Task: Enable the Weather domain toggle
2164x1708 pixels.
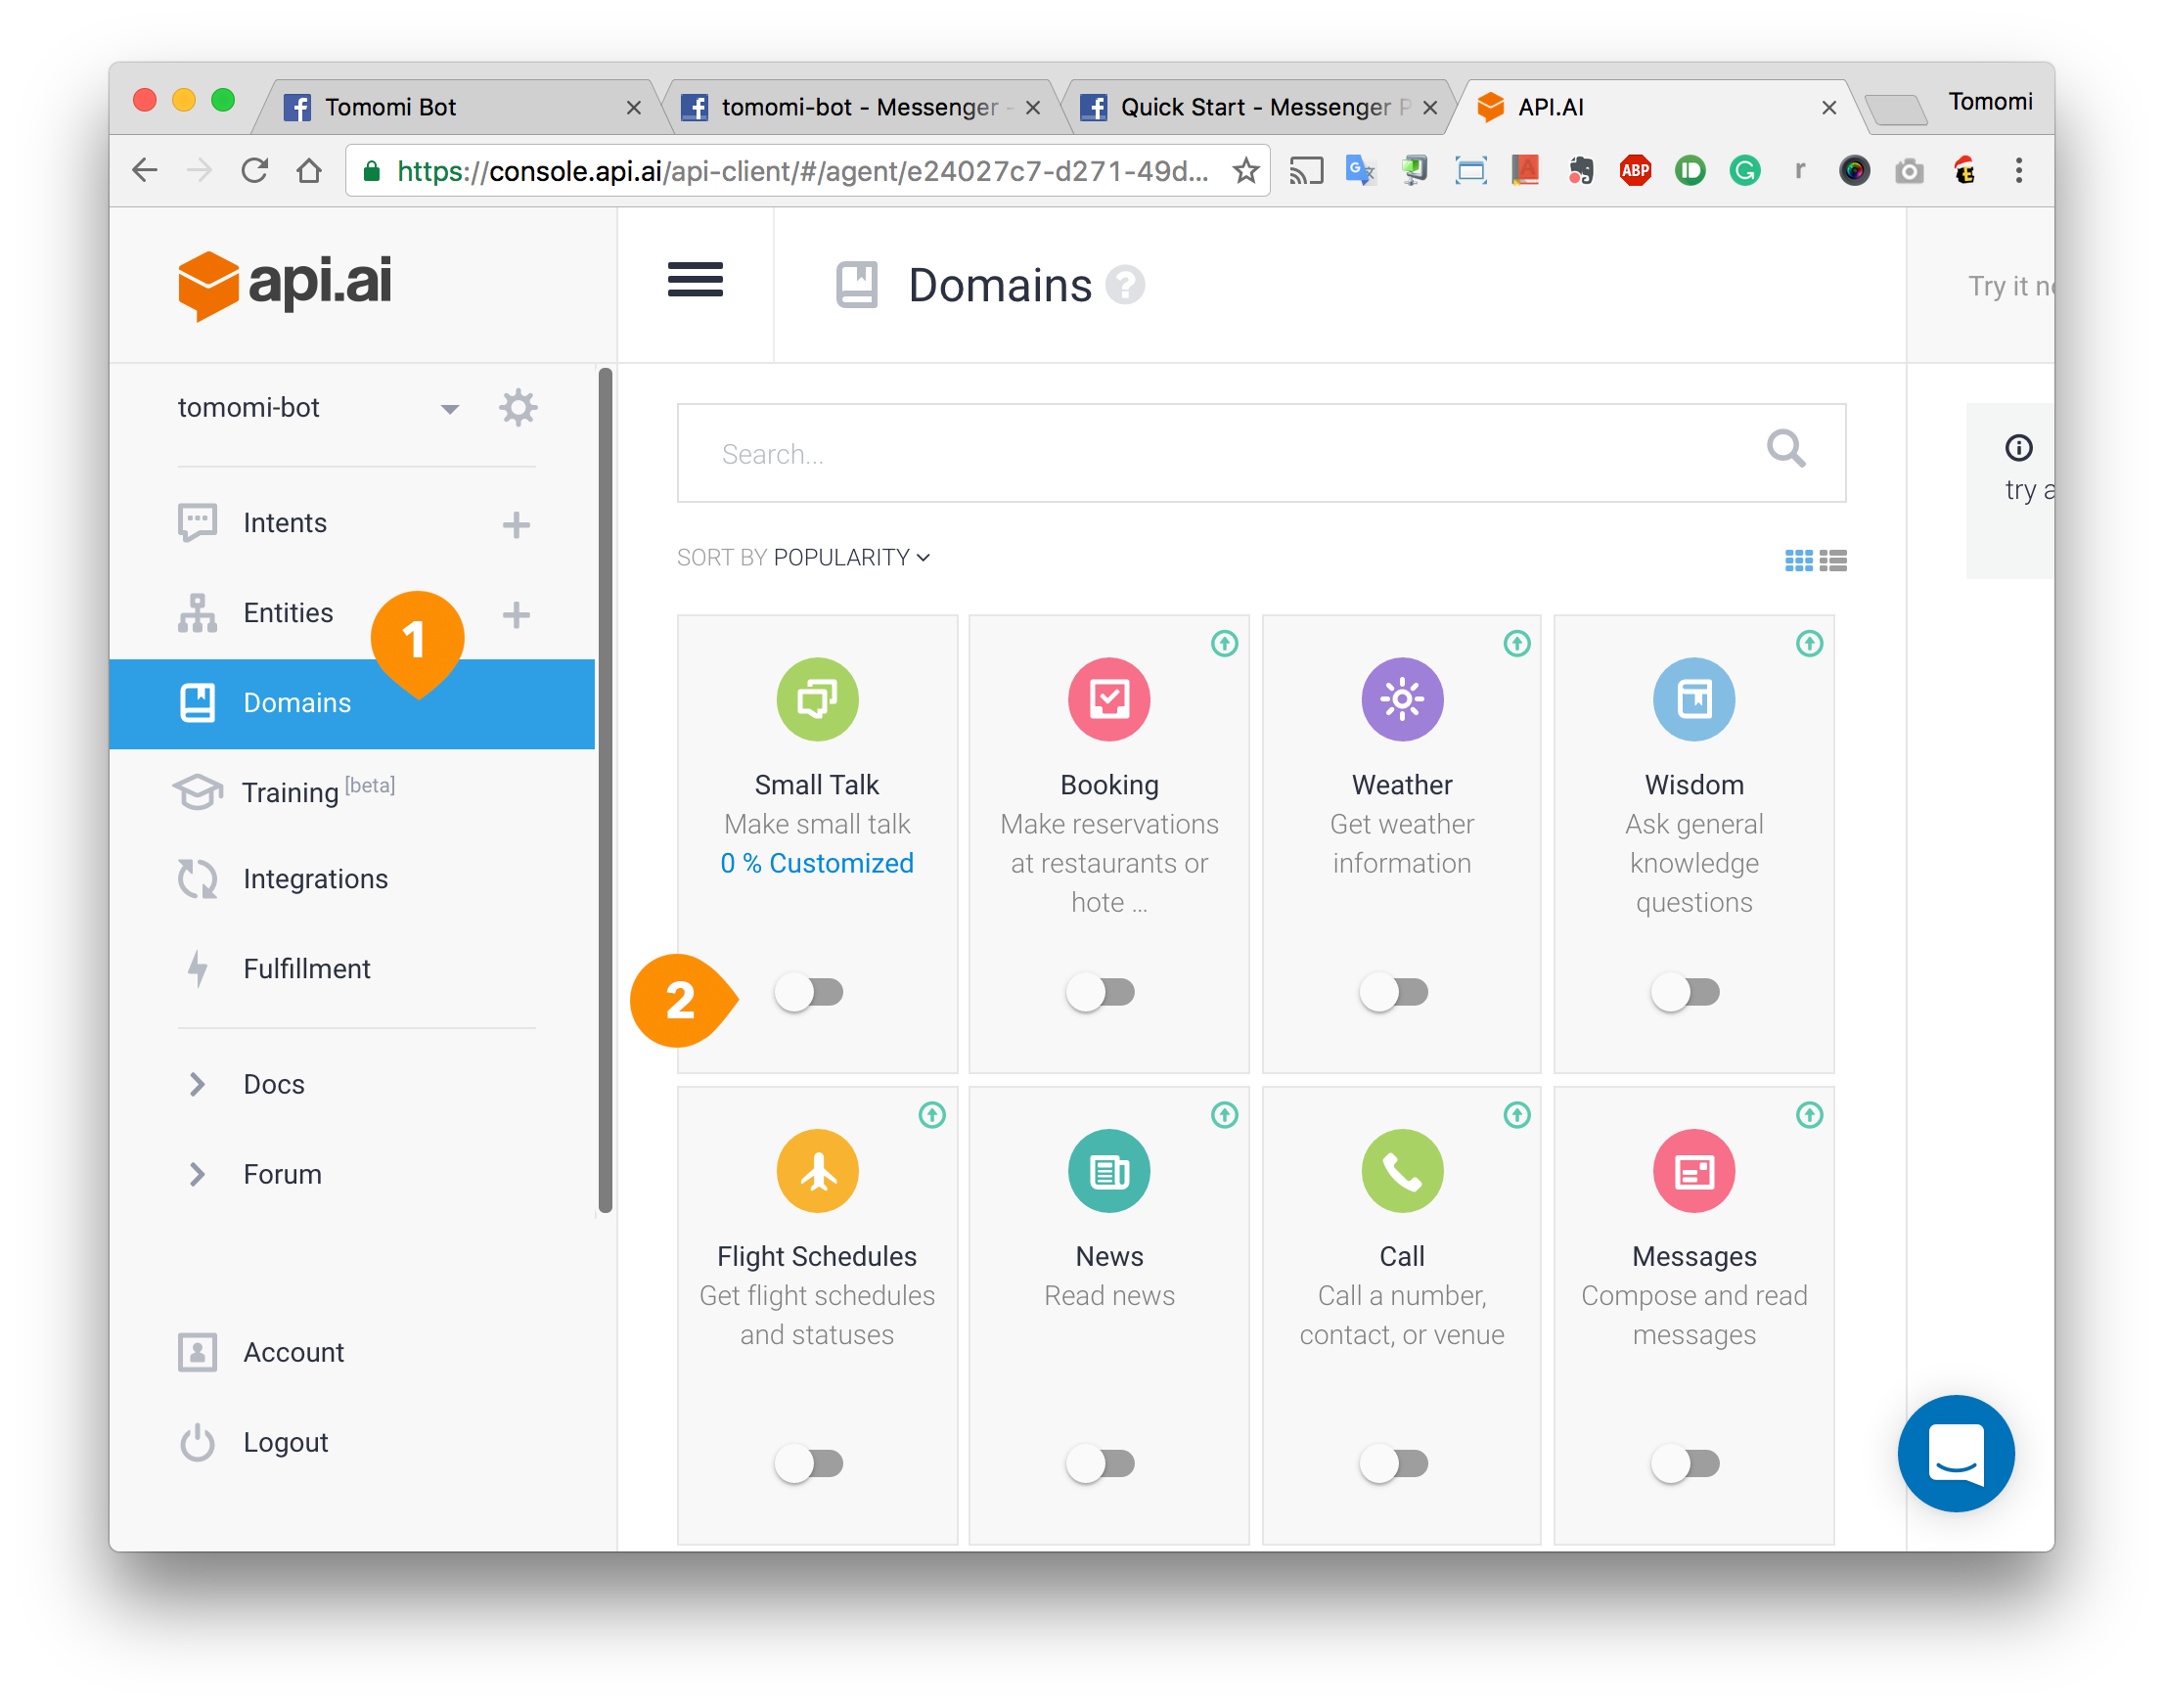Action: (1398, 991)
